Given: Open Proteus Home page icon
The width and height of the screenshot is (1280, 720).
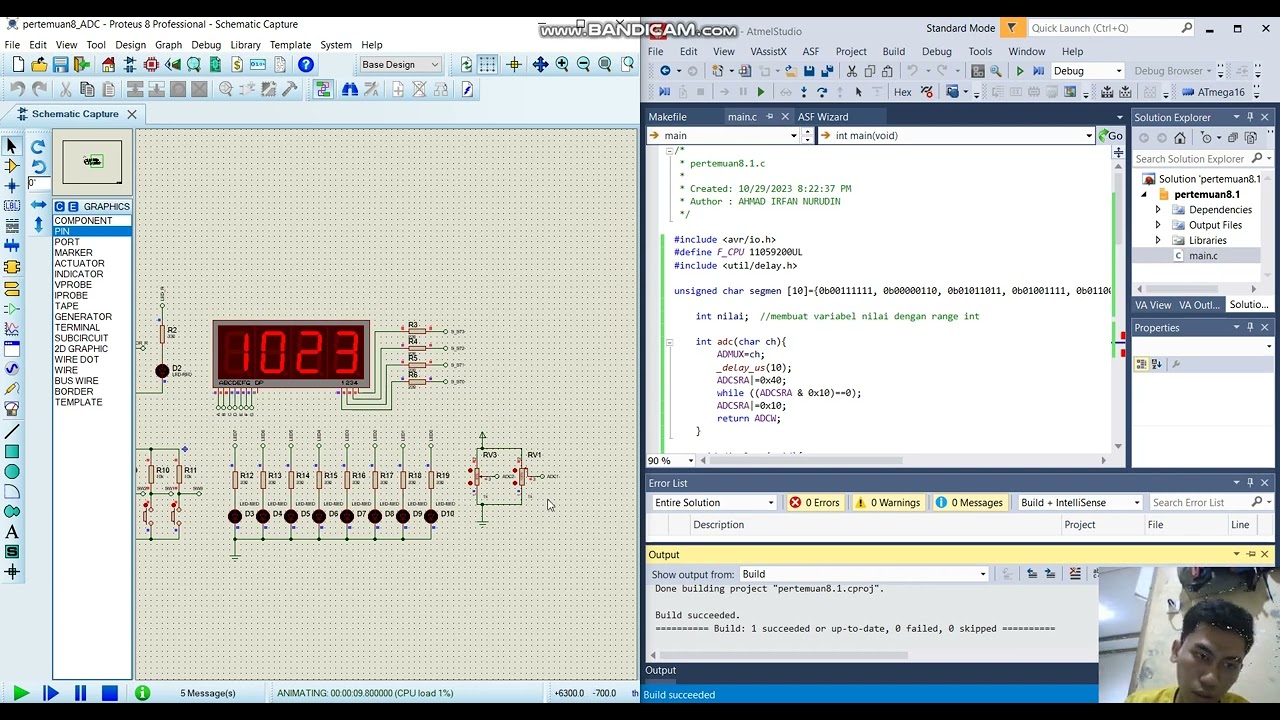Looking at the screenshot, I should pos(108,65).
